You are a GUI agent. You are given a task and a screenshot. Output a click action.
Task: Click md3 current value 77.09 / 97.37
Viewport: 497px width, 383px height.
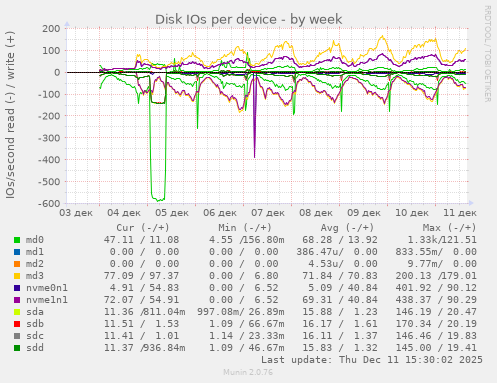pyautogui.click(x=141, y=276)
